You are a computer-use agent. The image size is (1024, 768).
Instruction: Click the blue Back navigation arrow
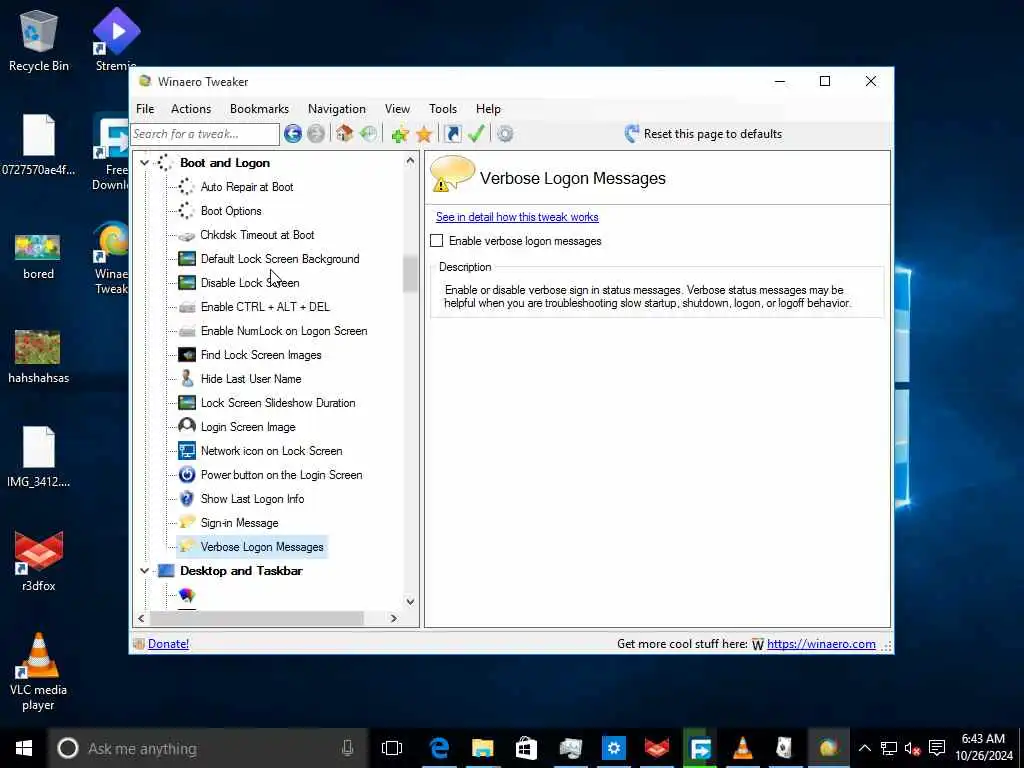click(293, 134)
